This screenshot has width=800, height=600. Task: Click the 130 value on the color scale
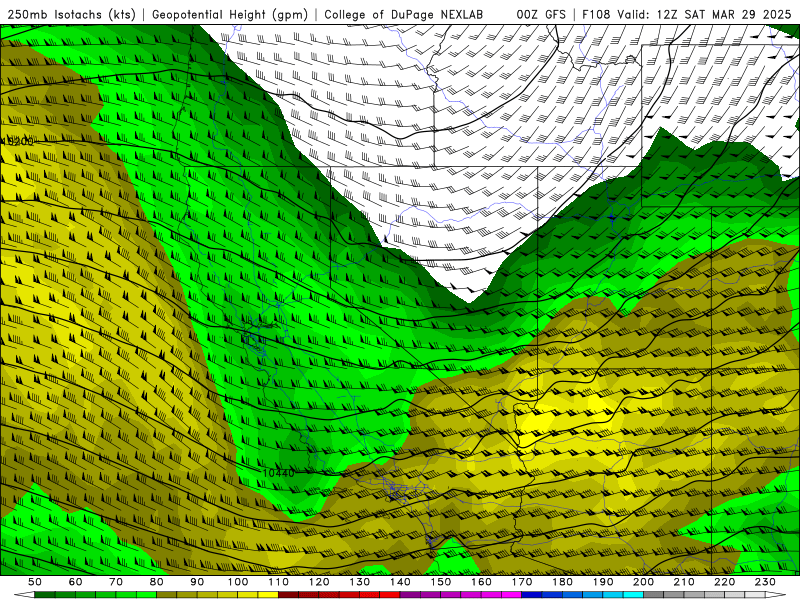[x=359, y=582]
